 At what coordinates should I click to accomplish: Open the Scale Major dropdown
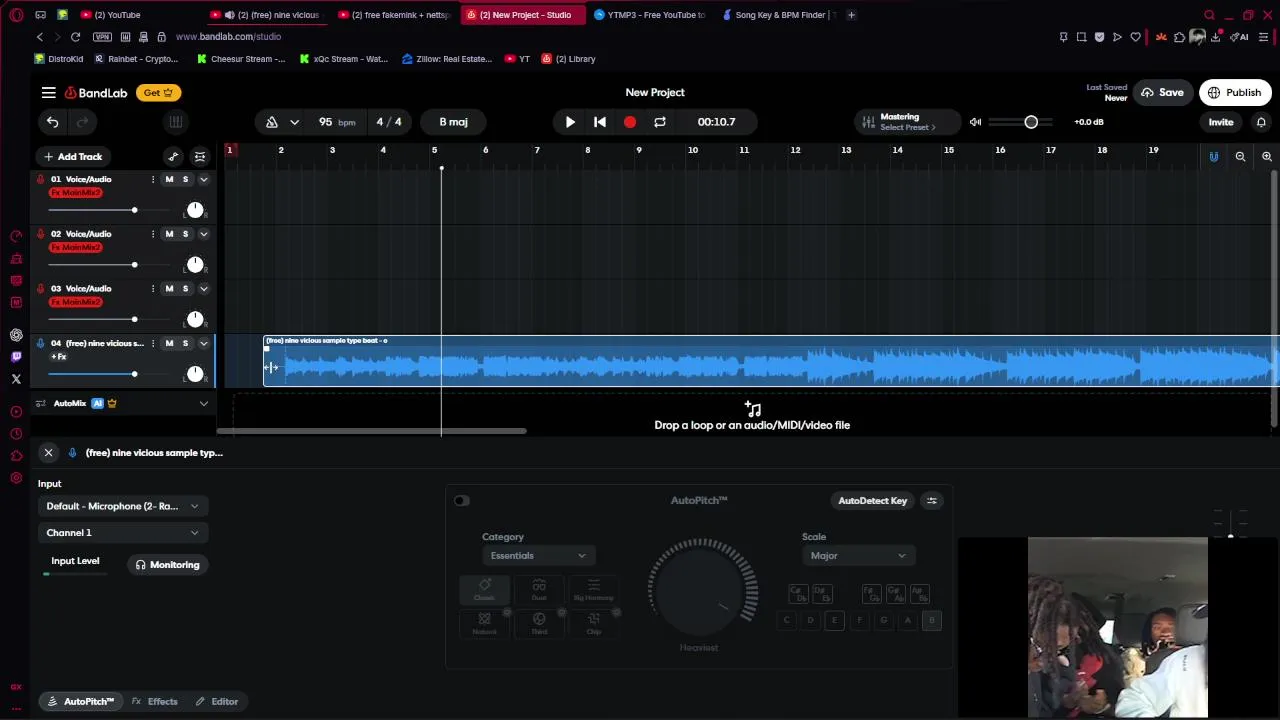coord(859,556)
